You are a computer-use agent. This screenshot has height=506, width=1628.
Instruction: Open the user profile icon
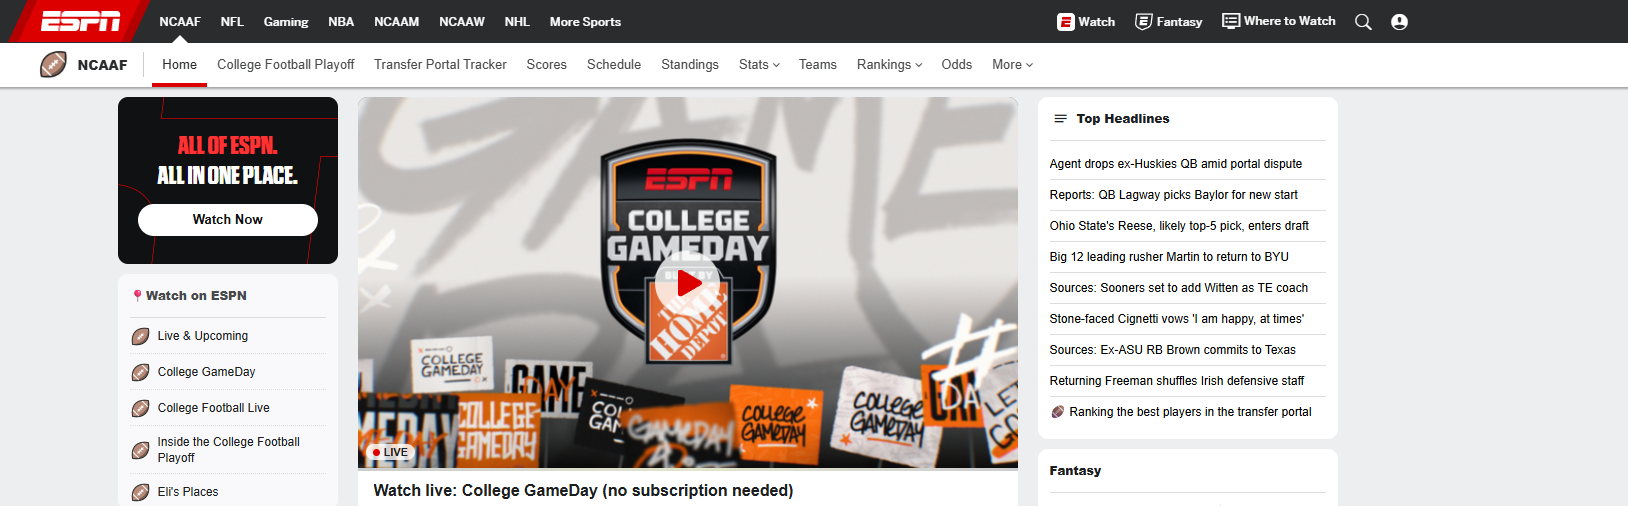click(x=1399, y=22)
